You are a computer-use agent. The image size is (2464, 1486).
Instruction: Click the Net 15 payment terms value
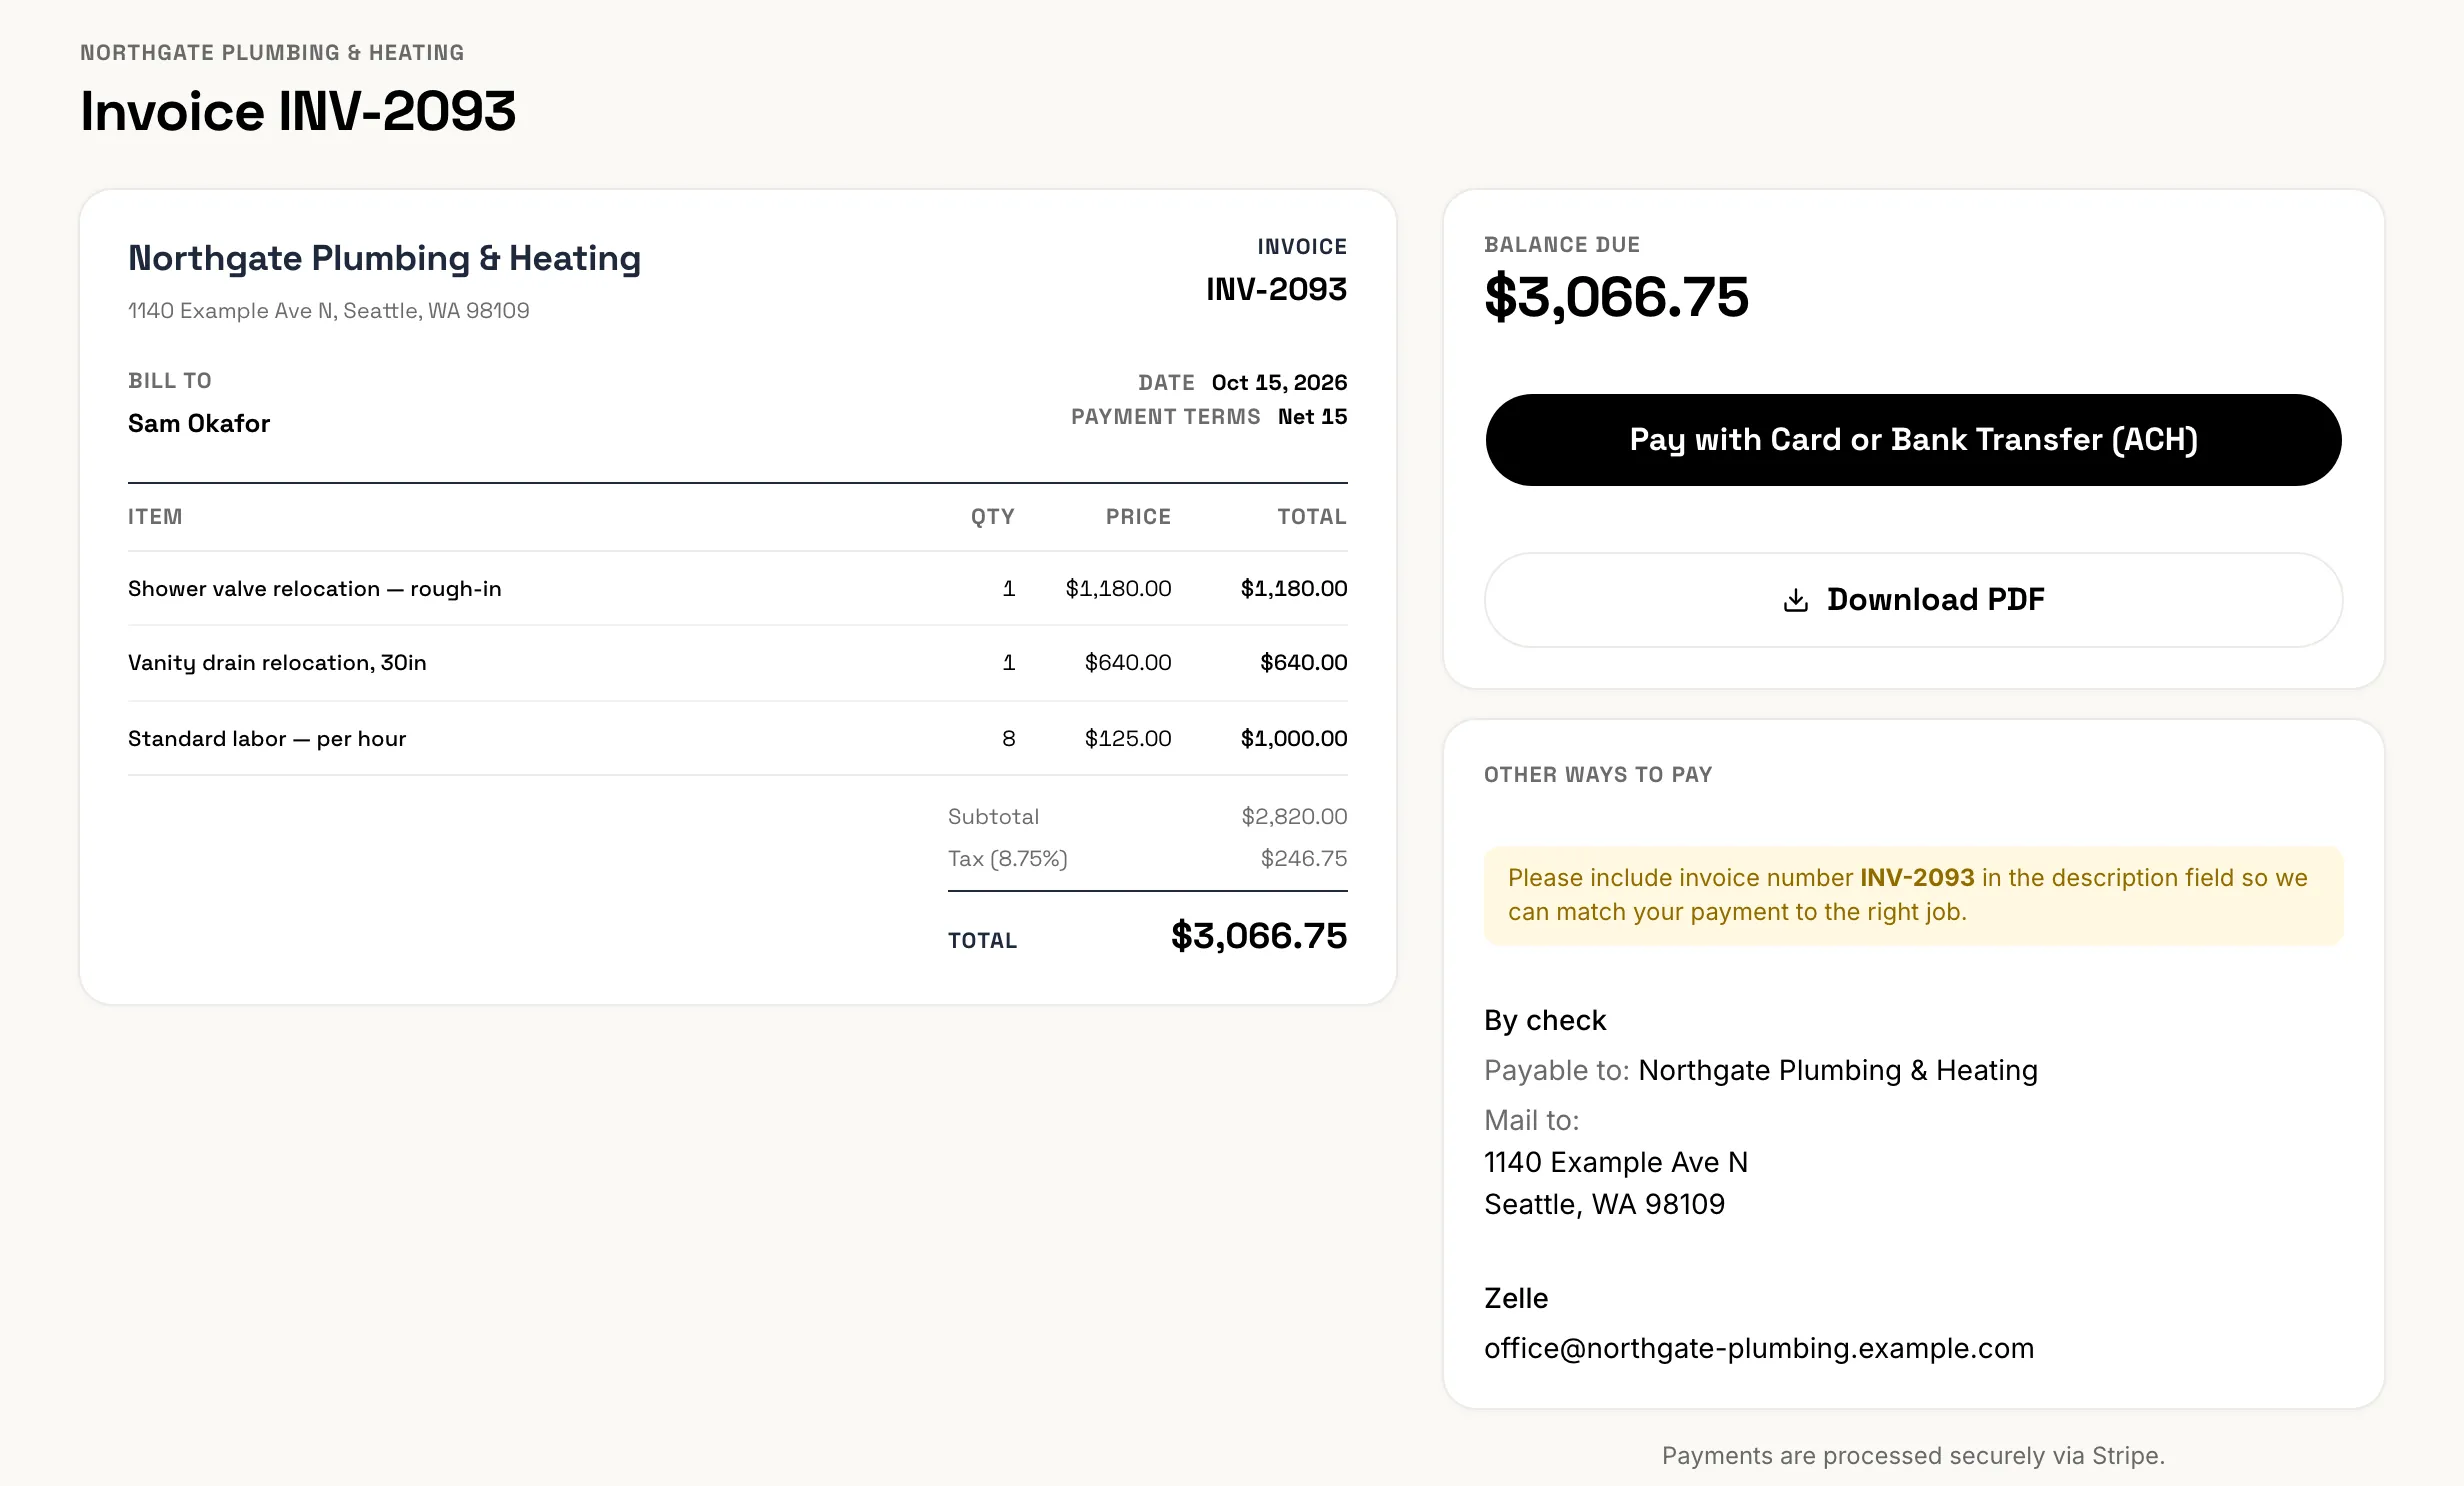[1312, 416]
